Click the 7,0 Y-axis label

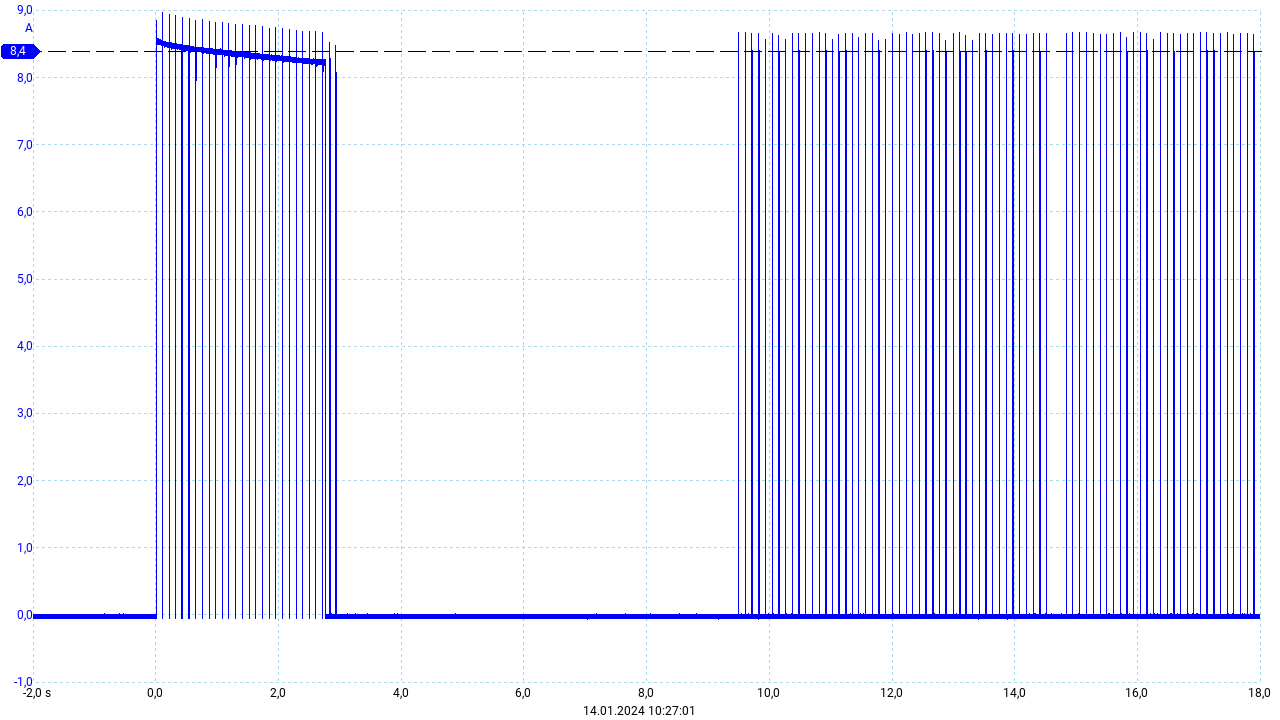pos(25,145)
